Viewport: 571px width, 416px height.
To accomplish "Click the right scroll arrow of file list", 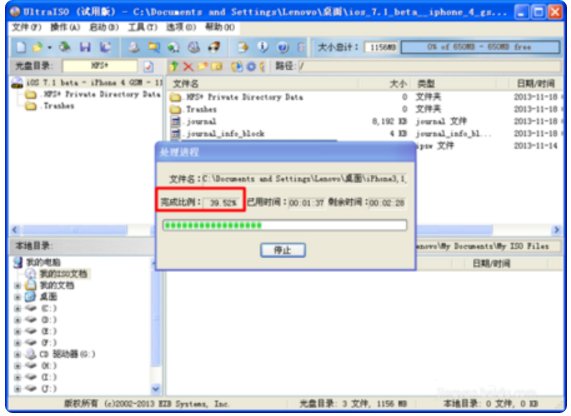I will (x=557, y=230).
